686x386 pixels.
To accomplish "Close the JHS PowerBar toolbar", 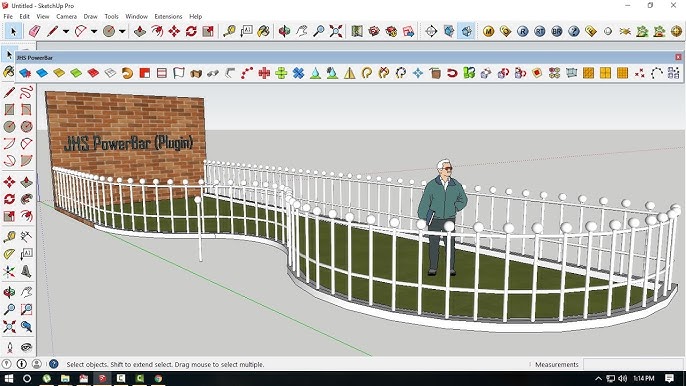I will pyautogui.click(x=678, y=57).
